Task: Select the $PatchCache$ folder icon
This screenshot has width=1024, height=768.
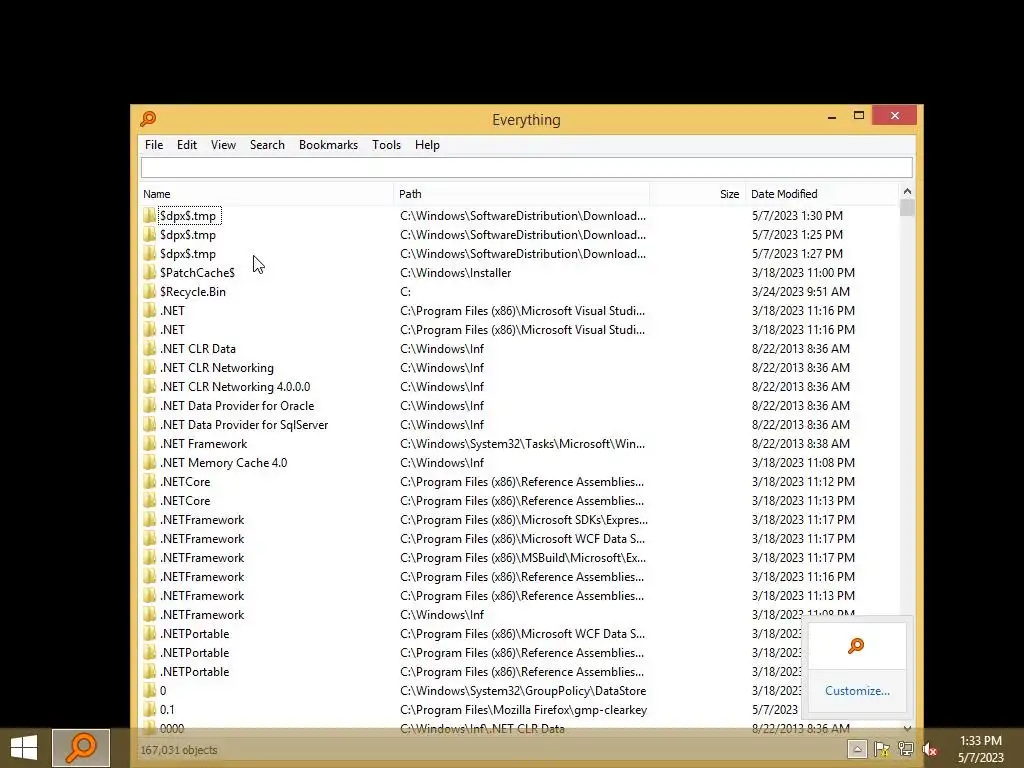Action: pyautogui.click(x=150, y=272)
